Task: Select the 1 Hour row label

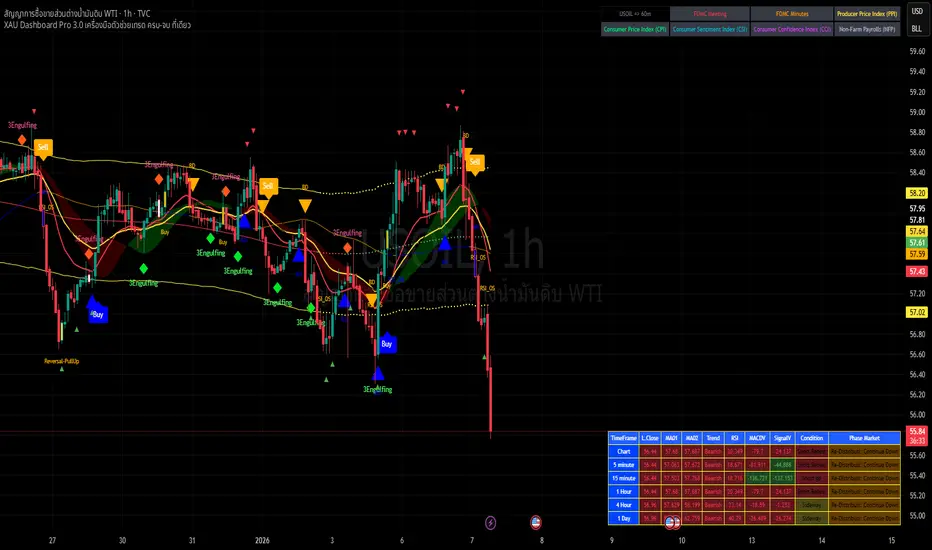Action: [624, 492]
